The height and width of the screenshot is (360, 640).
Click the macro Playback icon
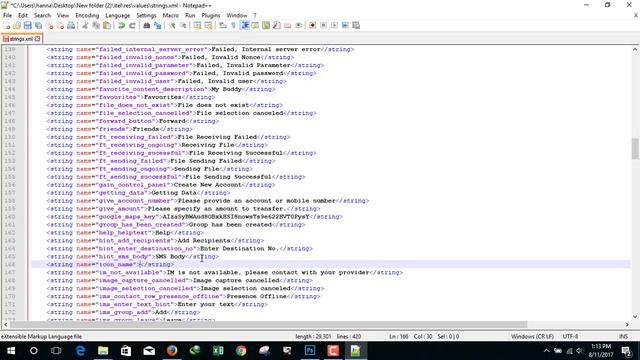coord(334,25)
